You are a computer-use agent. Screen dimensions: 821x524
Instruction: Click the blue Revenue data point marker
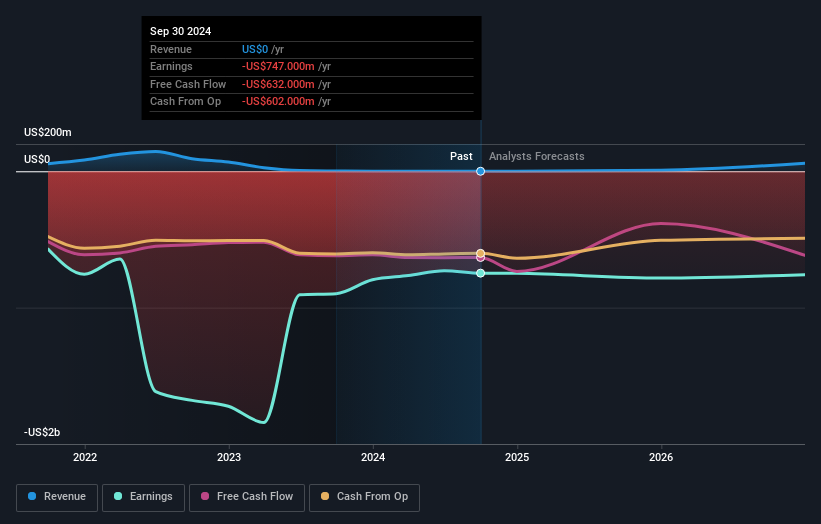point(480,171)
